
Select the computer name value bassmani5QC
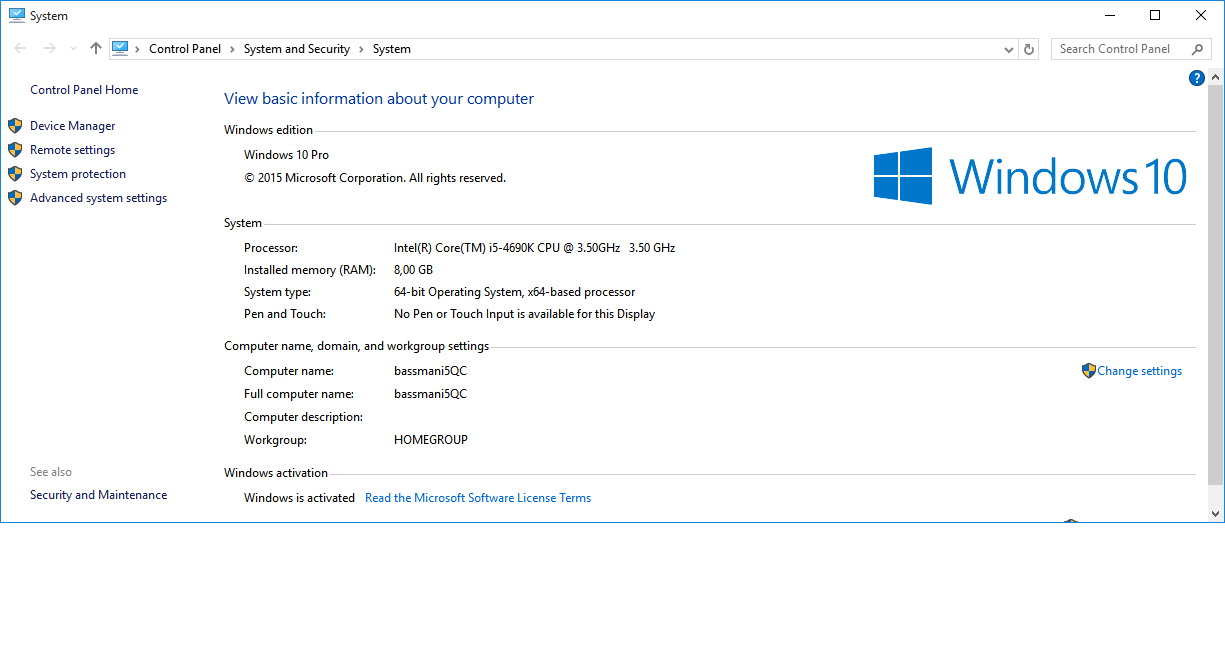point(431,371)
